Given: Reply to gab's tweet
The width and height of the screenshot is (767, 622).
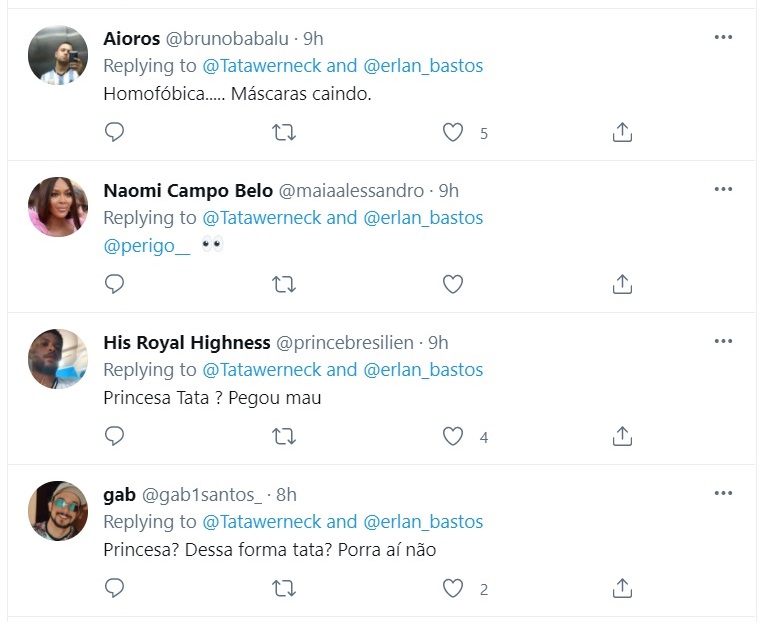Looking at the screenshot, I should click(115, 588).
